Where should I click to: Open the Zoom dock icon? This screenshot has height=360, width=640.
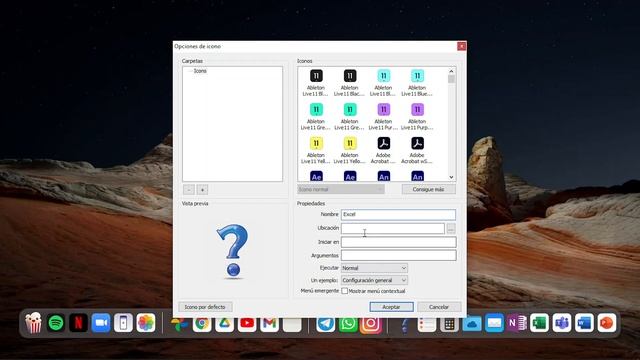(x=101, y=323)
